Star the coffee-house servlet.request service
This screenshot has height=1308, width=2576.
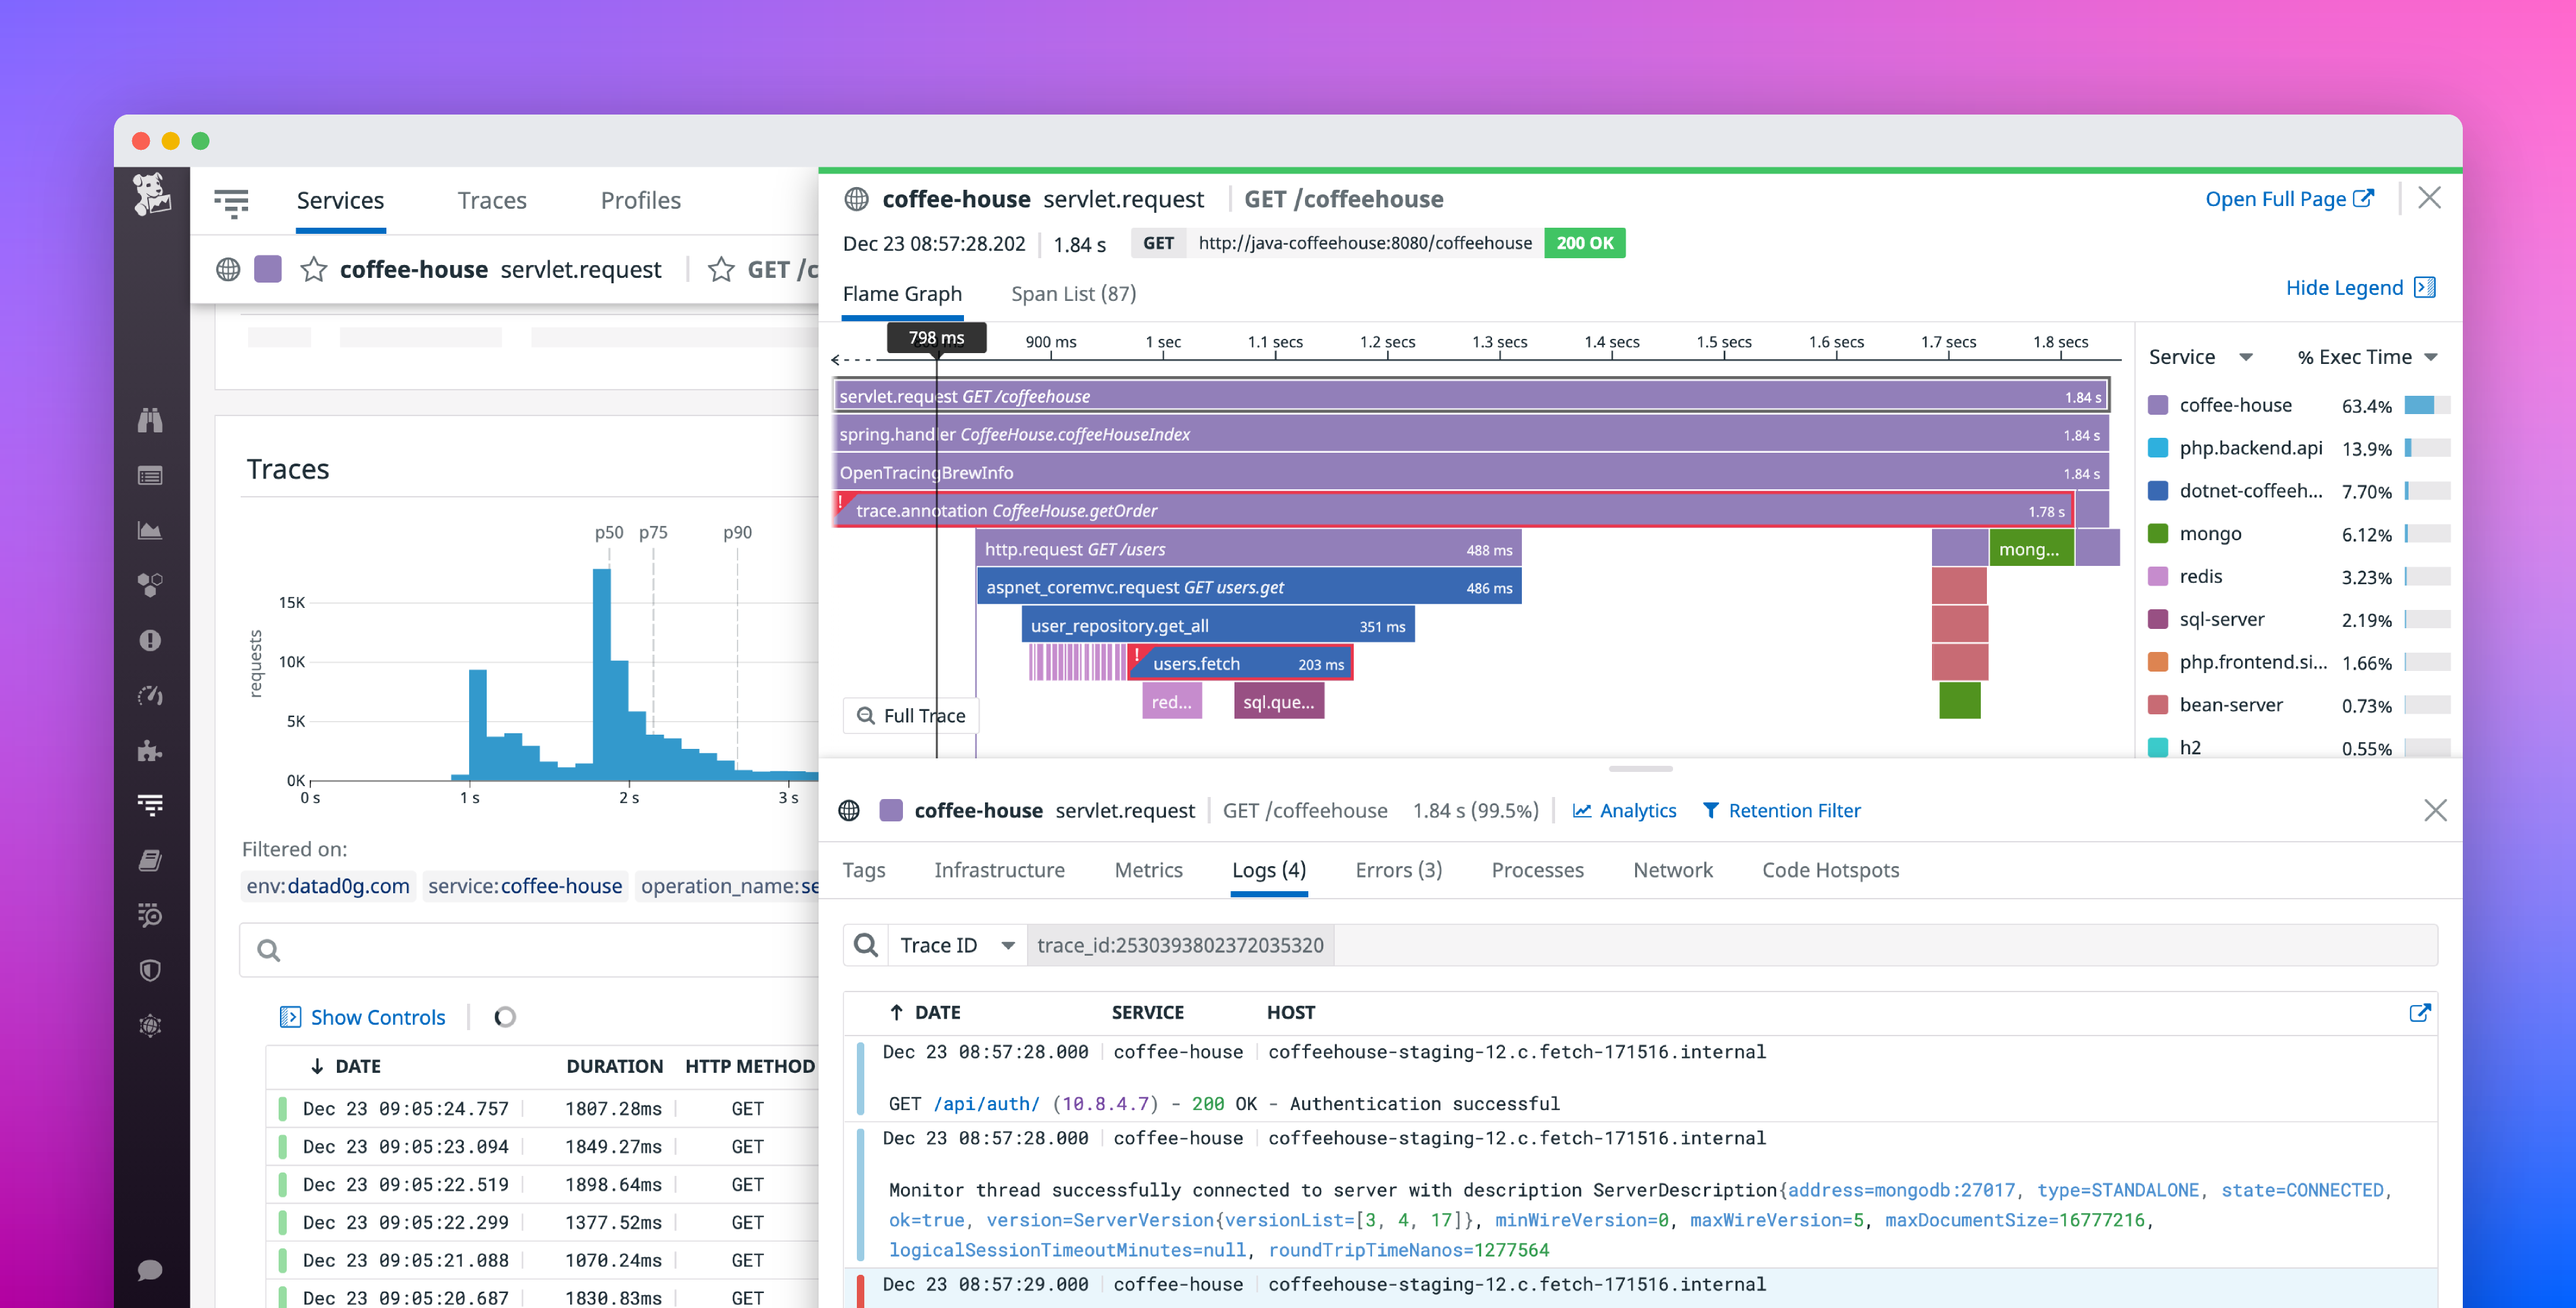pyautogui.click(x=314, y=269)
